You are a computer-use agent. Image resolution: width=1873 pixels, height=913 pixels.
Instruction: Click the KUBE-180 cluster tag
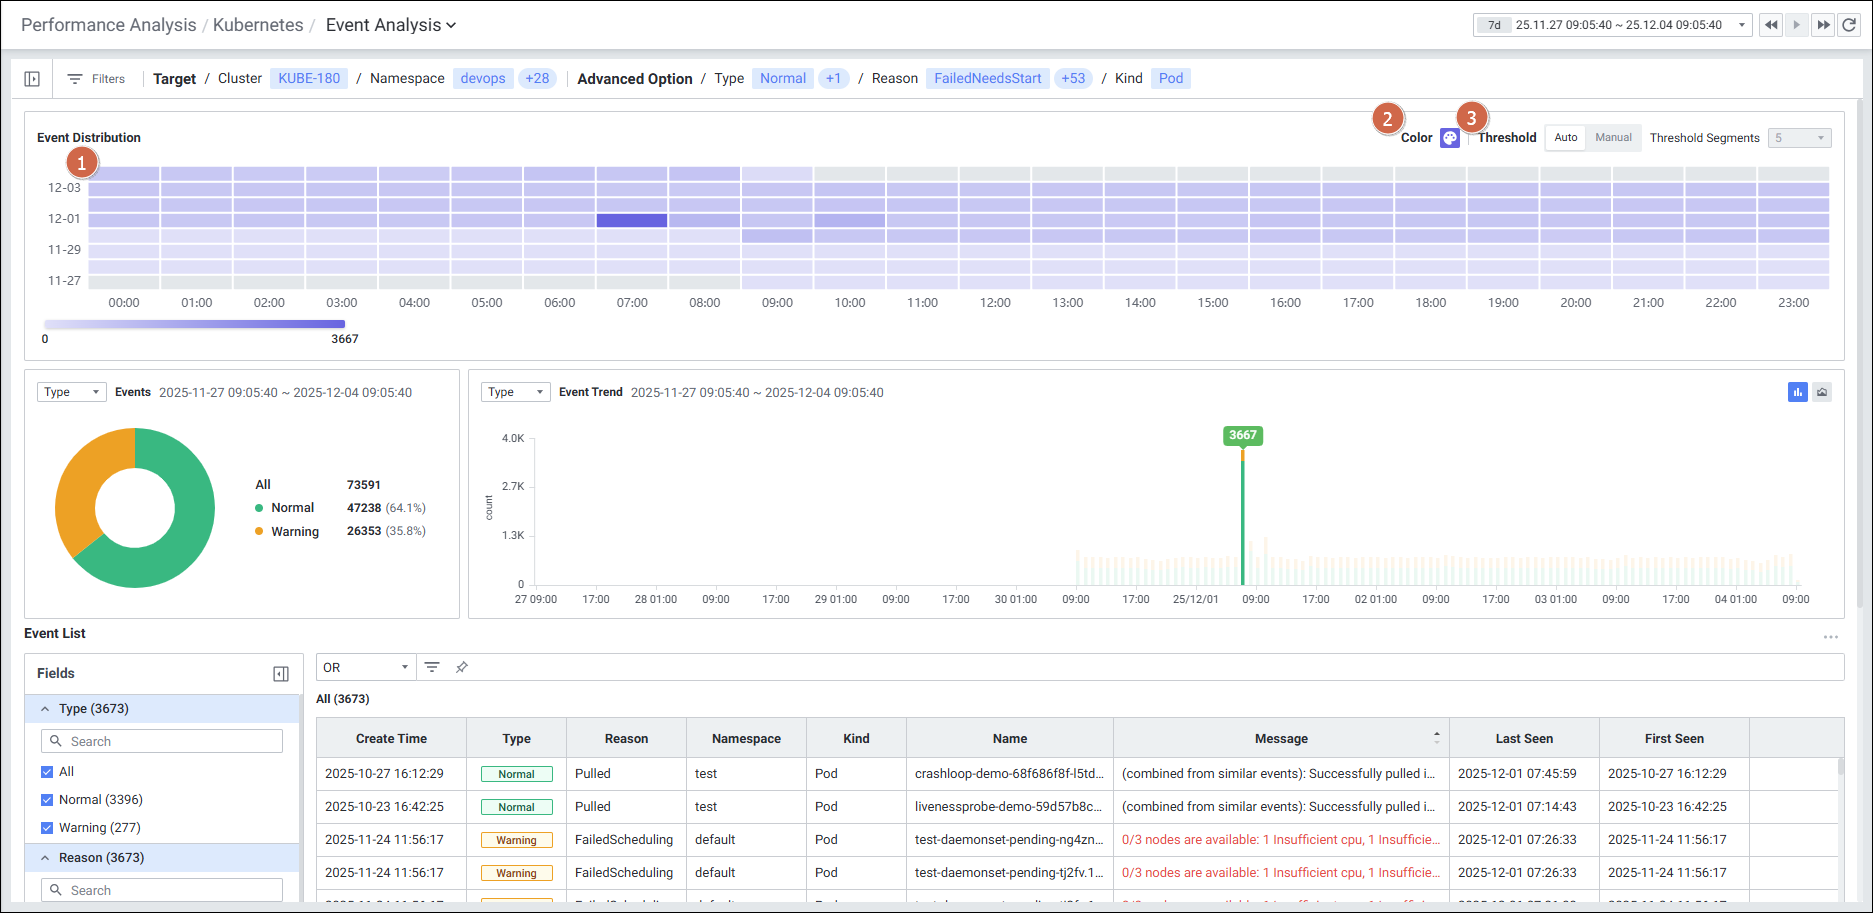309,79
